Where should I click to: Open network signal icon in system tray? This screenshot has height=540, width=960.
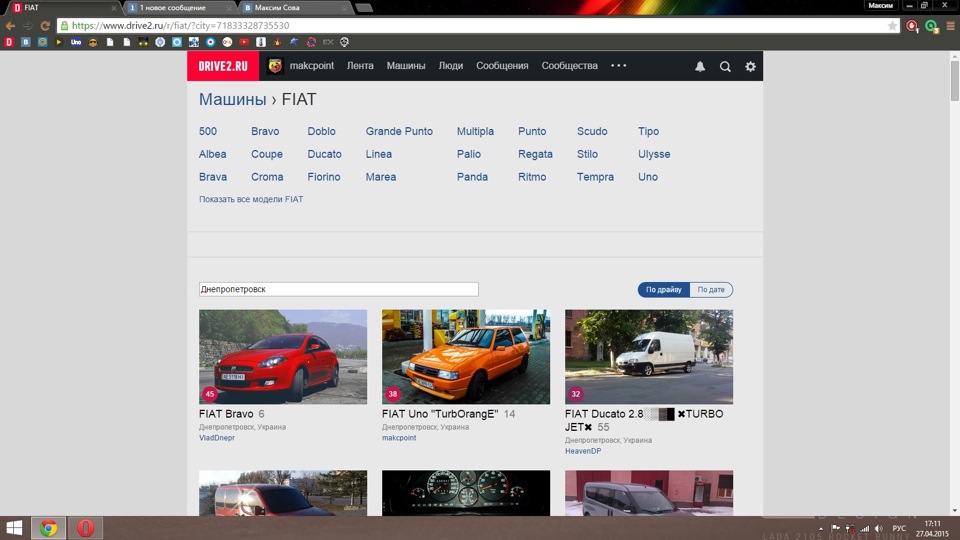[864, 528]
